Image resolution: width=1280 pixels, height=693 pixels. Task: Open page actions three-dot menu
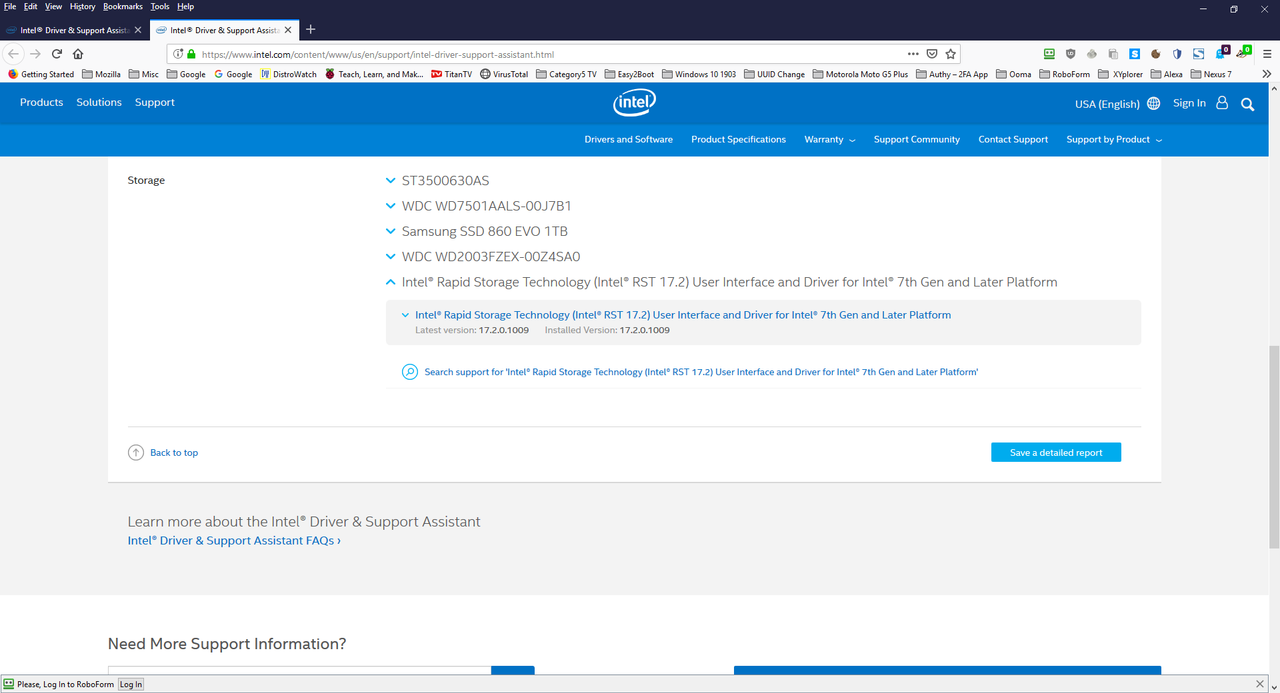[x=912, y=54]
